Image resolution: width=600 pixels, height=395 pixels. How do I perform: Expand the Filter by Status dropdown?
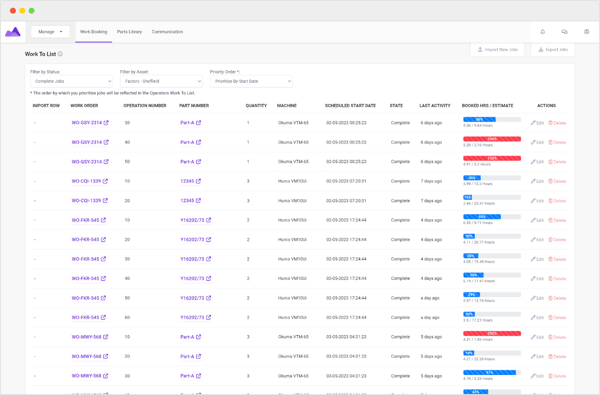click(72, 81)
